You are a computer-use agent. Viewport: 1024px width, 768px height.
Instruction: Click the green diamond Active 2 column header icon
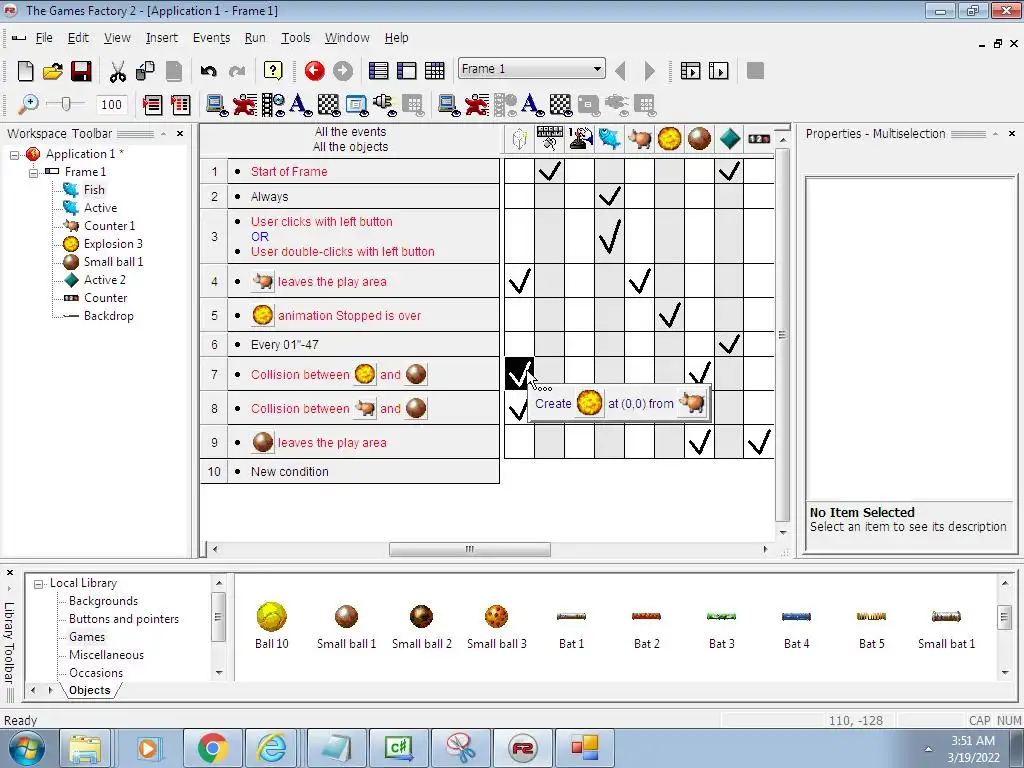[729, 138]
